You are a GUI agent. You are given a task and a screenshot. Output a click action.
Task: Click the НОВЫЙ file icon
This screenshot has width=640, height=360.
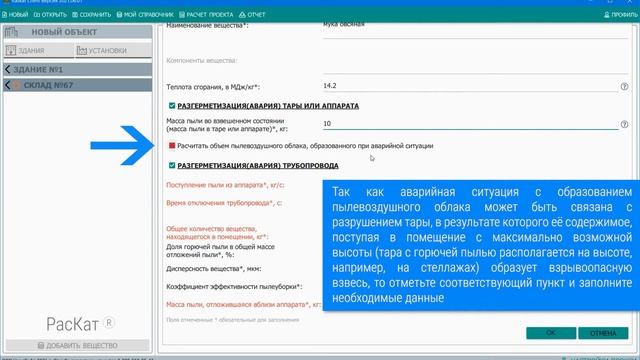click(x=4, y=15)
